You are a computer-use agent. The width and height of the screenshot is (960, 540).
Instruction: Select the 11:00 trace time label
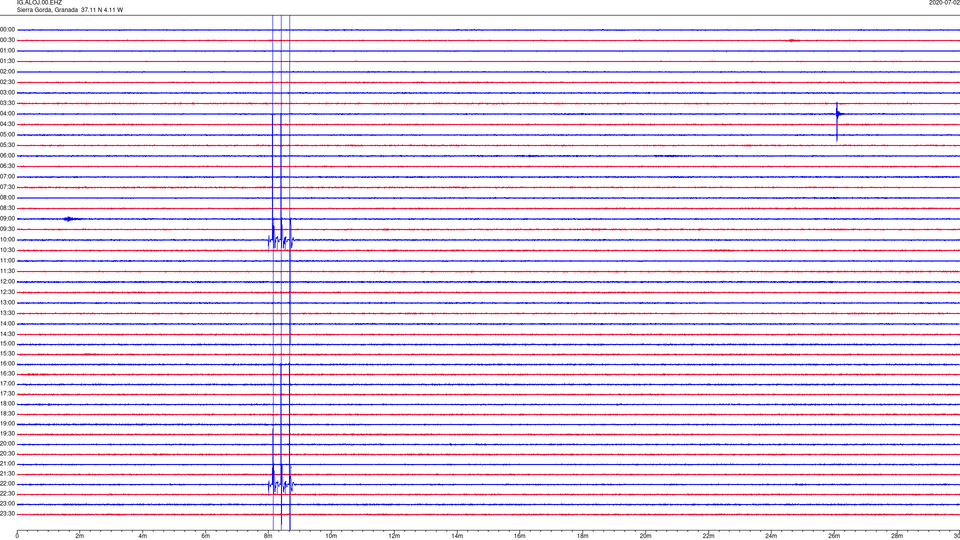(x=8, y=260)
